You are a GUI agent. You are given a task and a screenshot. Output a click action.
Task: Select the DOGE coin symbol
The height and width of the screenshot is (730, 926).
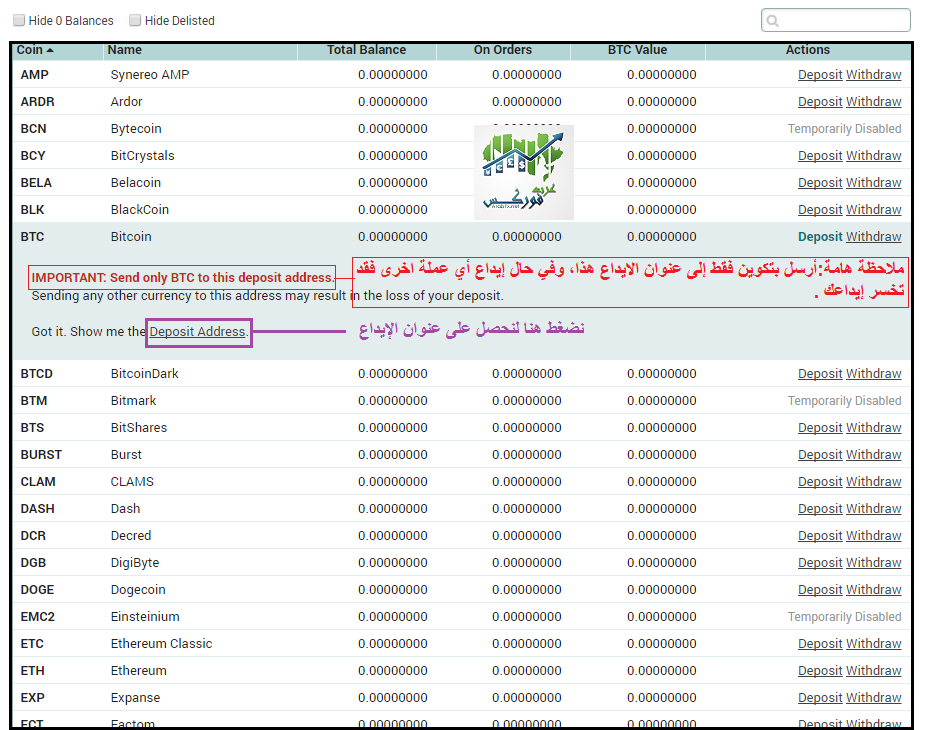[37, 590]
